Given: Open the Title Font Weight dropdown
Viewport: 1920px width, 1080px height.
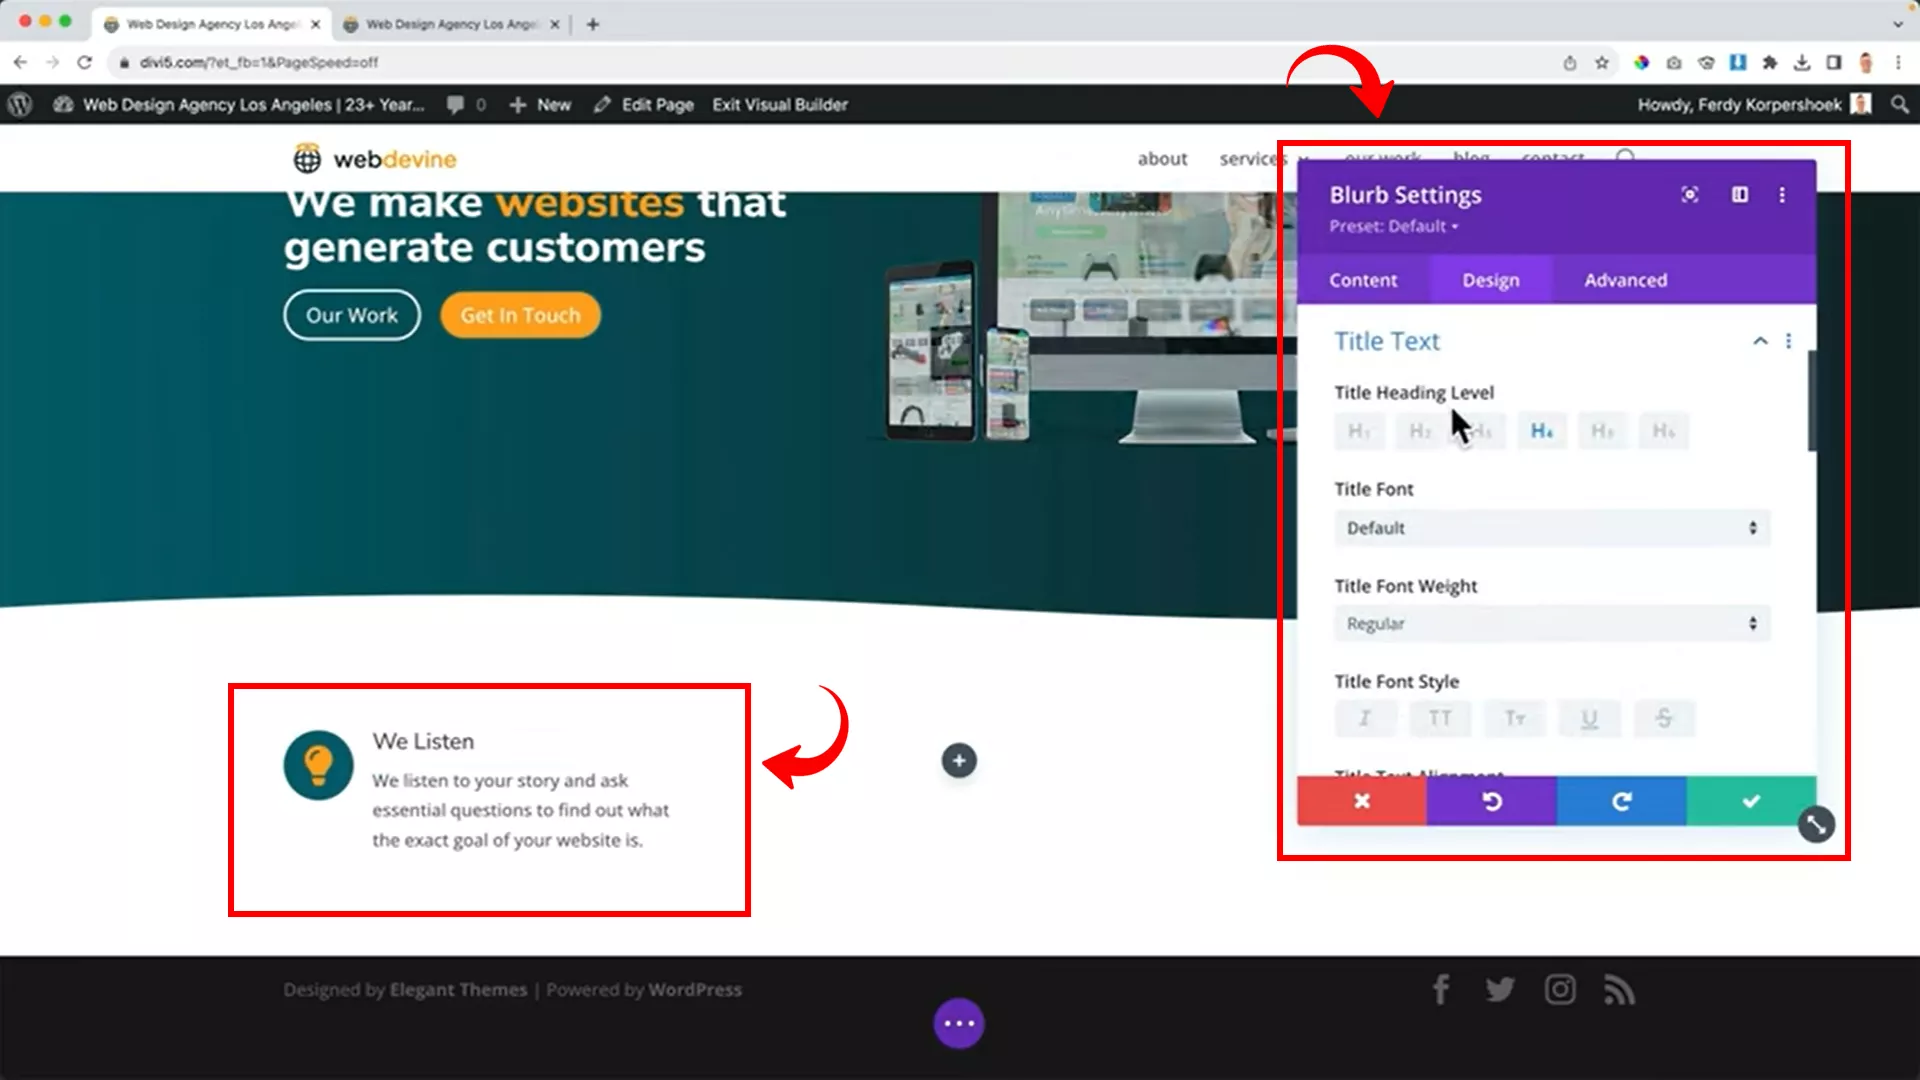Looking at the screenshot, I should 1551,624.
